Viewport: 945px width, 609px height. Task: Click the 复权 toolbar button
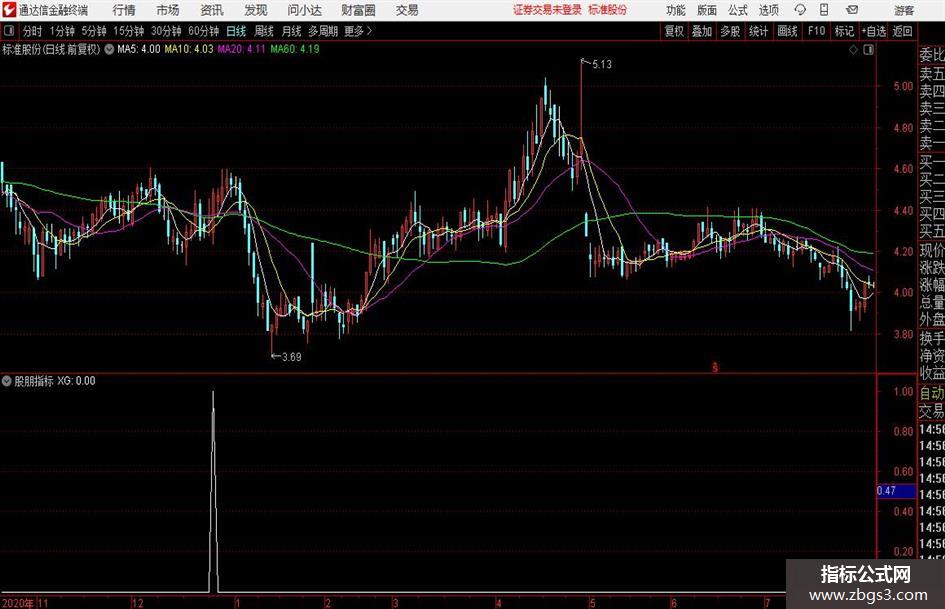pyautogui.click(x=674, y=31)
